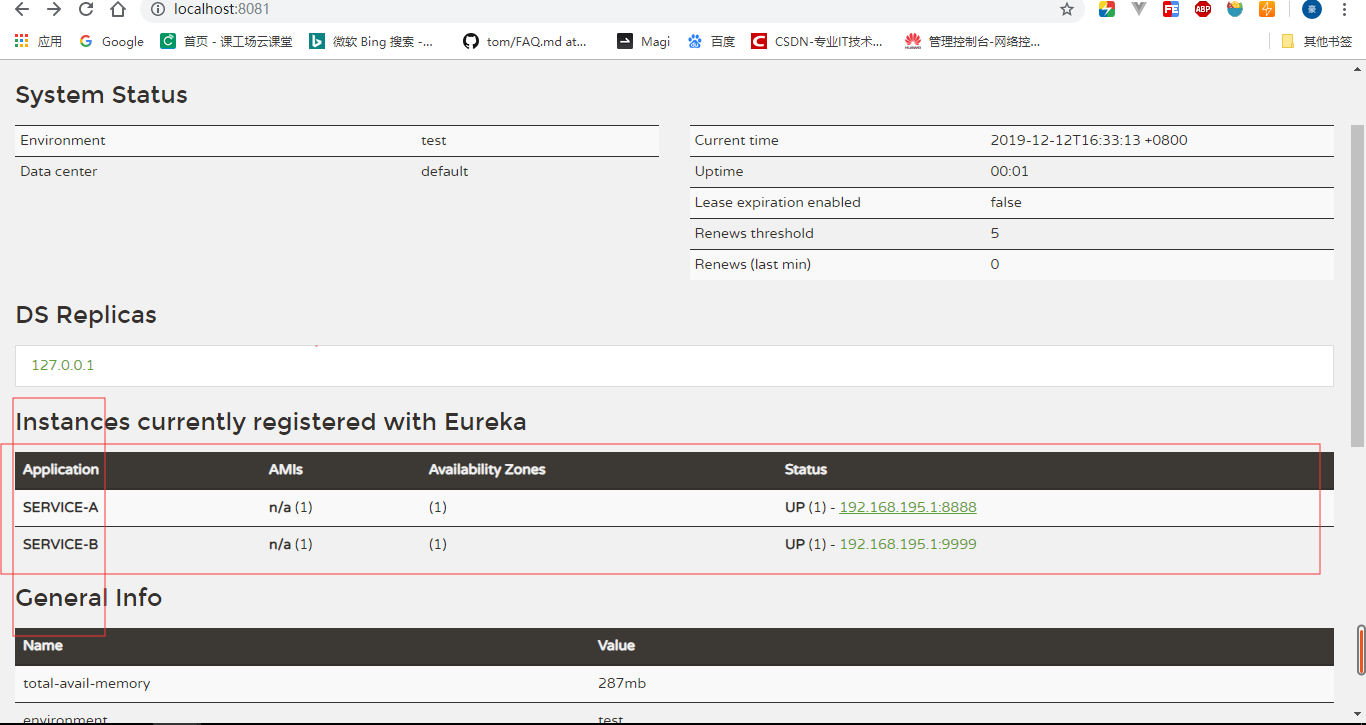This screenshot has width=1366, height=725.
Task: Select the Environment value test
Action: pos(434,140)
